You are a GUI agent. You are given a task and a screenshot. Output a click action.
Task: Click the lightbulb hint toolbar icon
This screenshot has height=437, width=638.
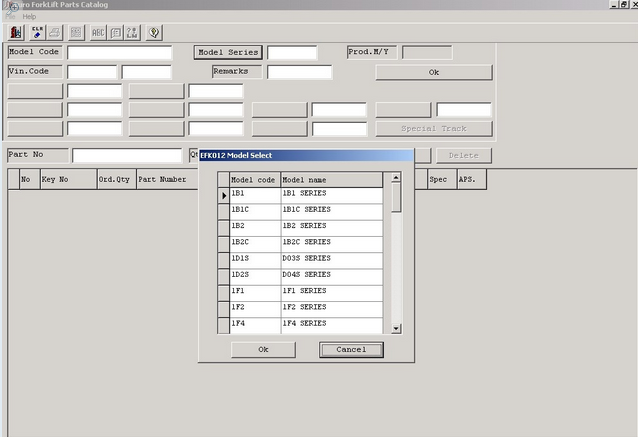pos(154,33)
